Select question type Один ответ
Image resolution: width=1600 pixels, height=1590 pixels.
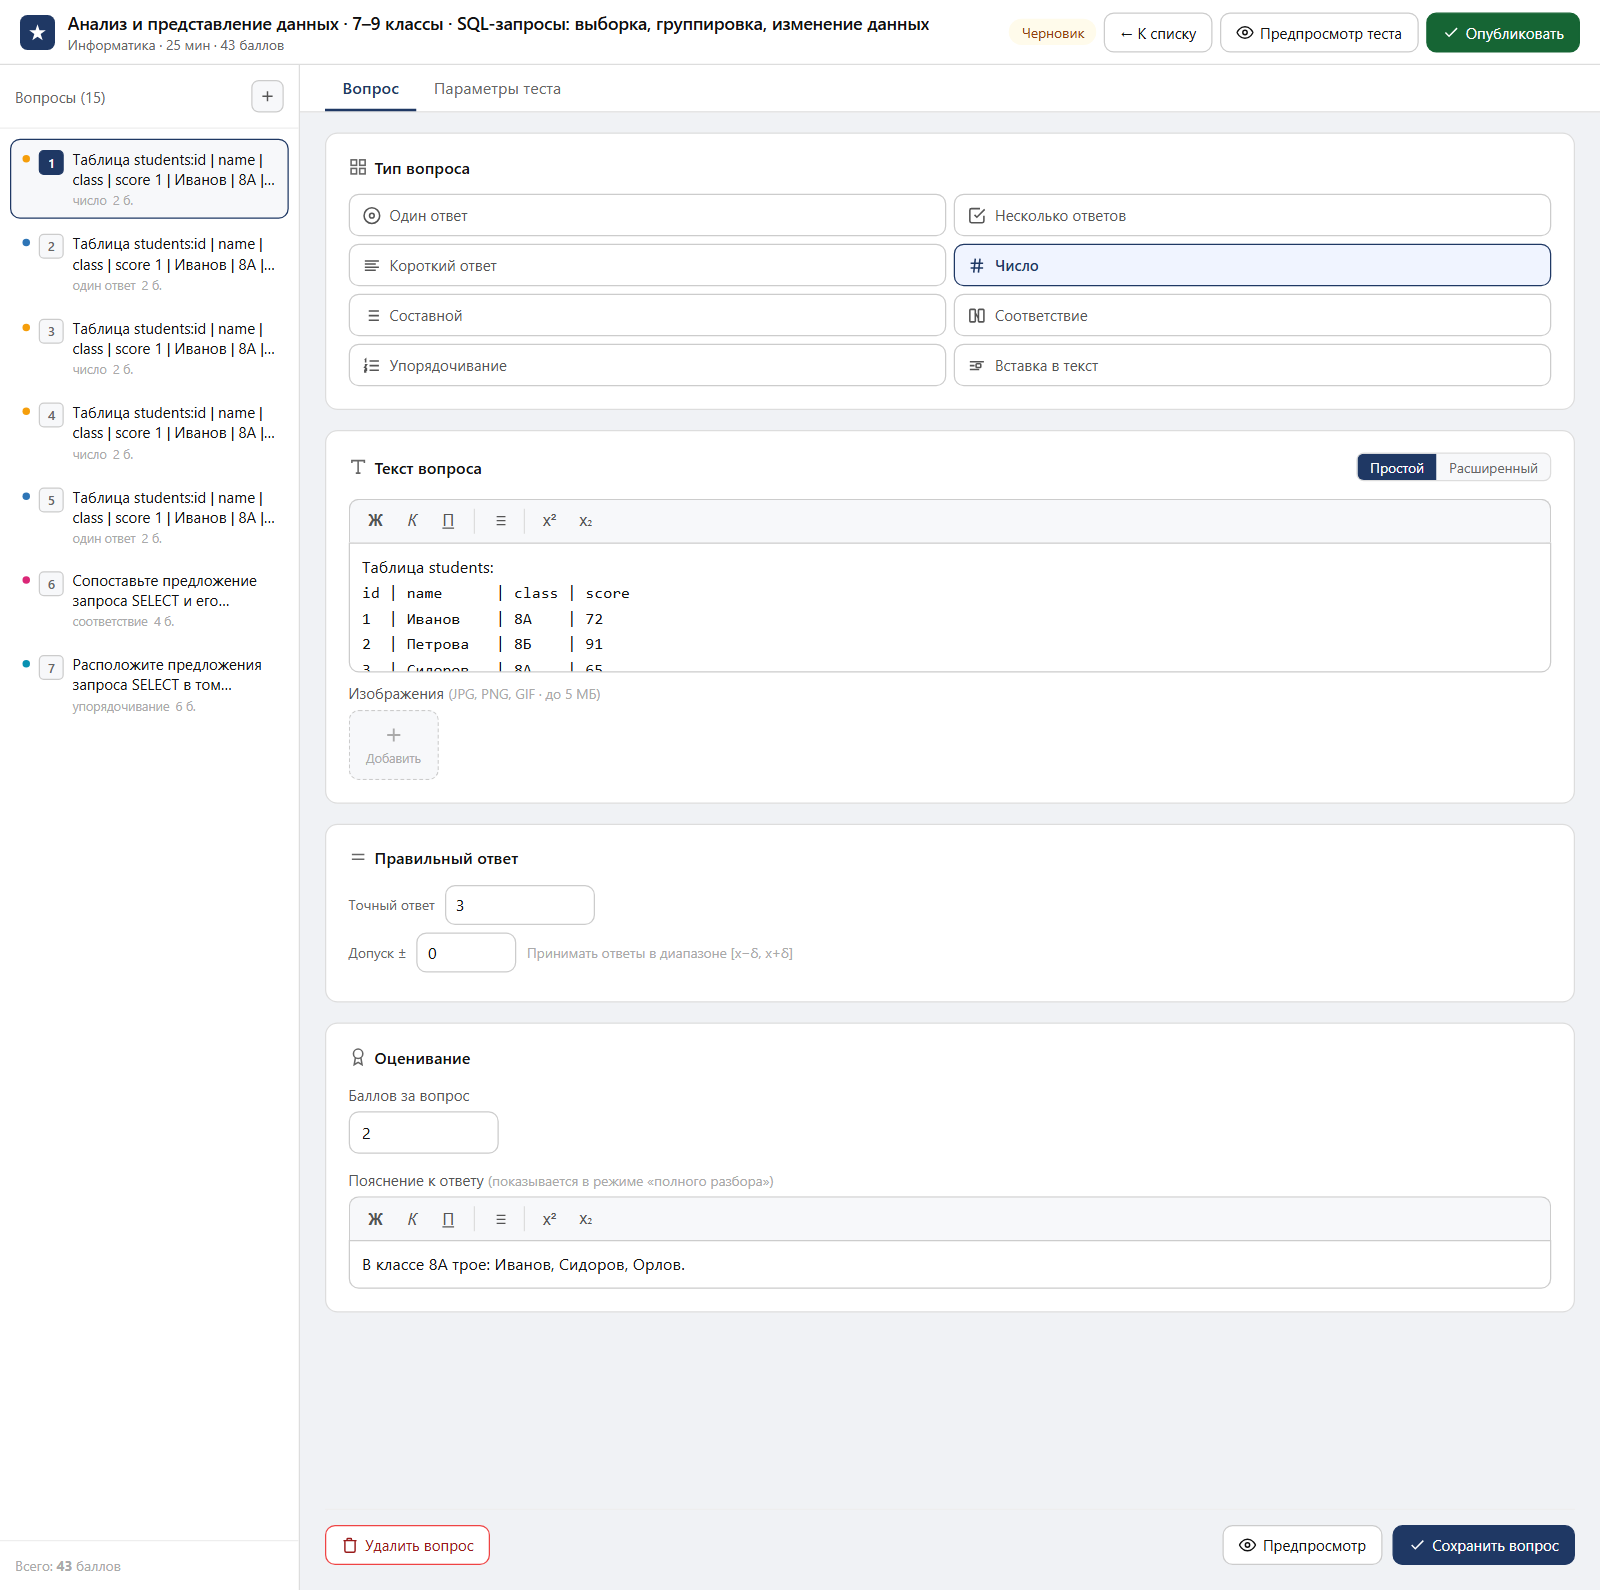coord(647,215)
